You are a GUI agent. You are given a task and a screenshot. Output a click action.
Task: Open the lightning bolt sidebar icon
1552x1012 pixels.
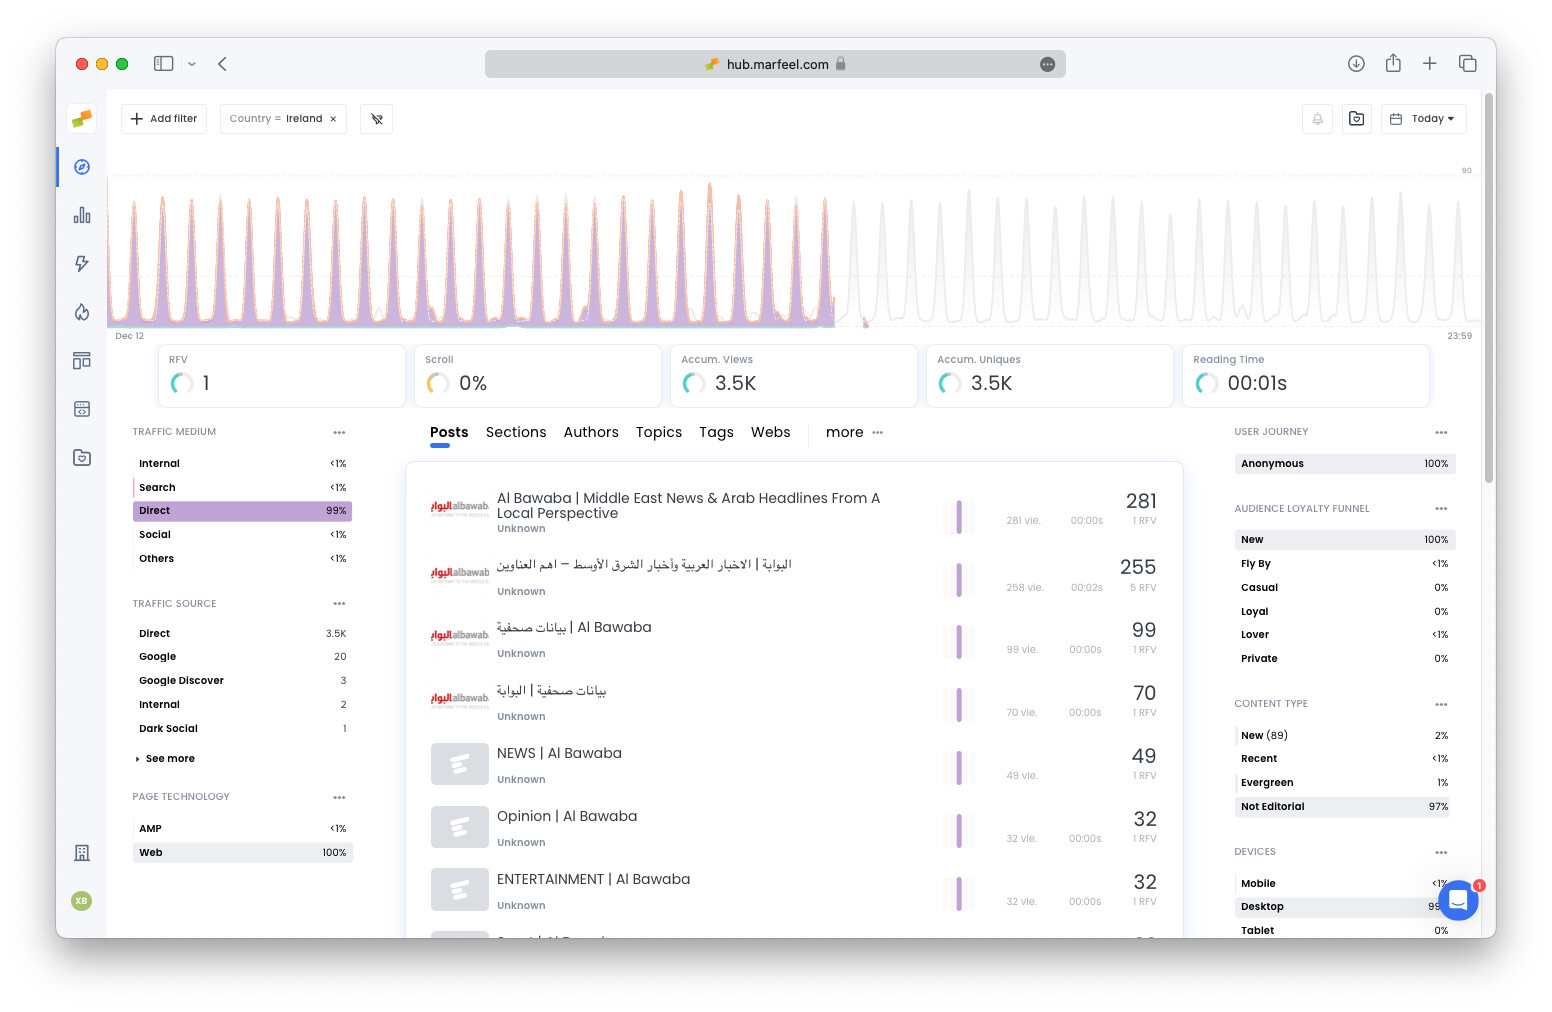coord(82,263)
